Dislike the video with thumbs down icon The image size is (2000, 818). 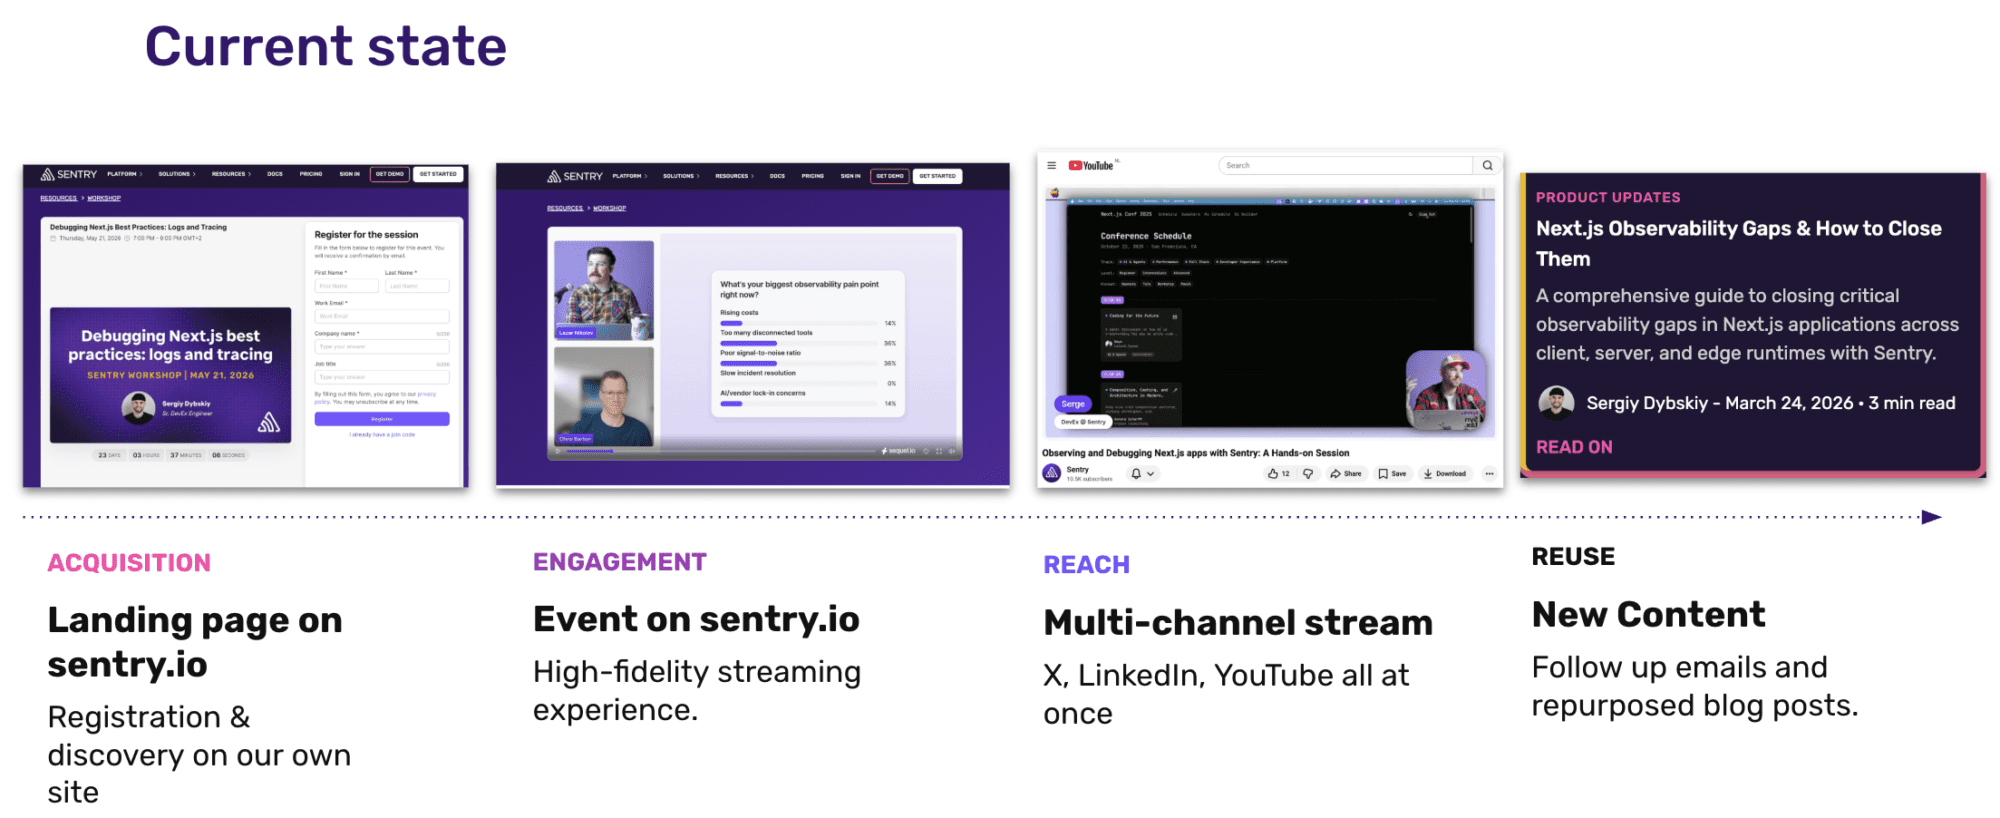(x=1308, y=474)
